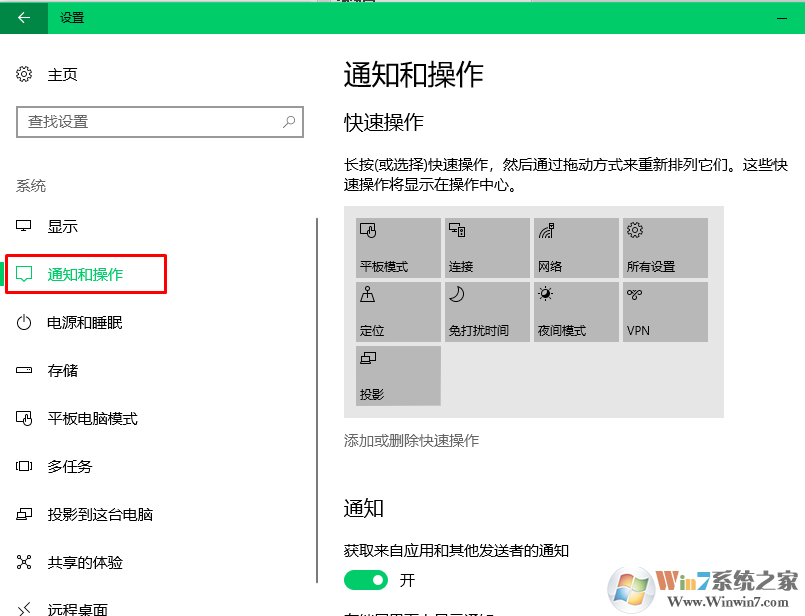Select the 投影 quick action tile
805x616 pixels.
398,376
